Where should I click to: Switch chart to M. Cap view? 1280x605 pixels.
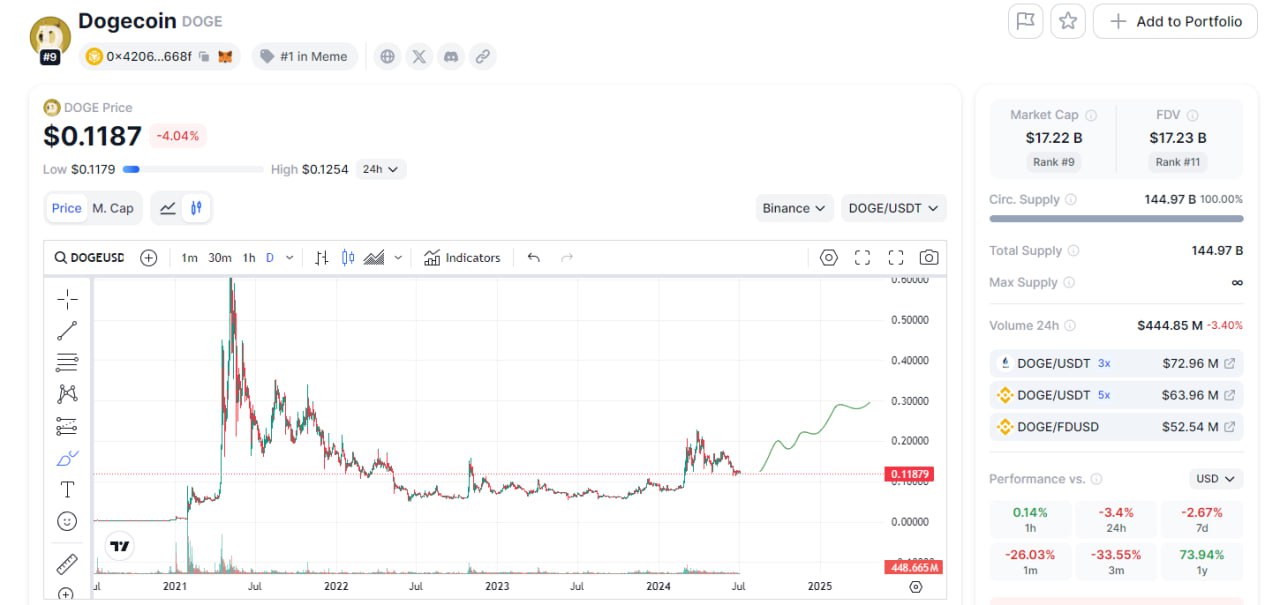113,208
